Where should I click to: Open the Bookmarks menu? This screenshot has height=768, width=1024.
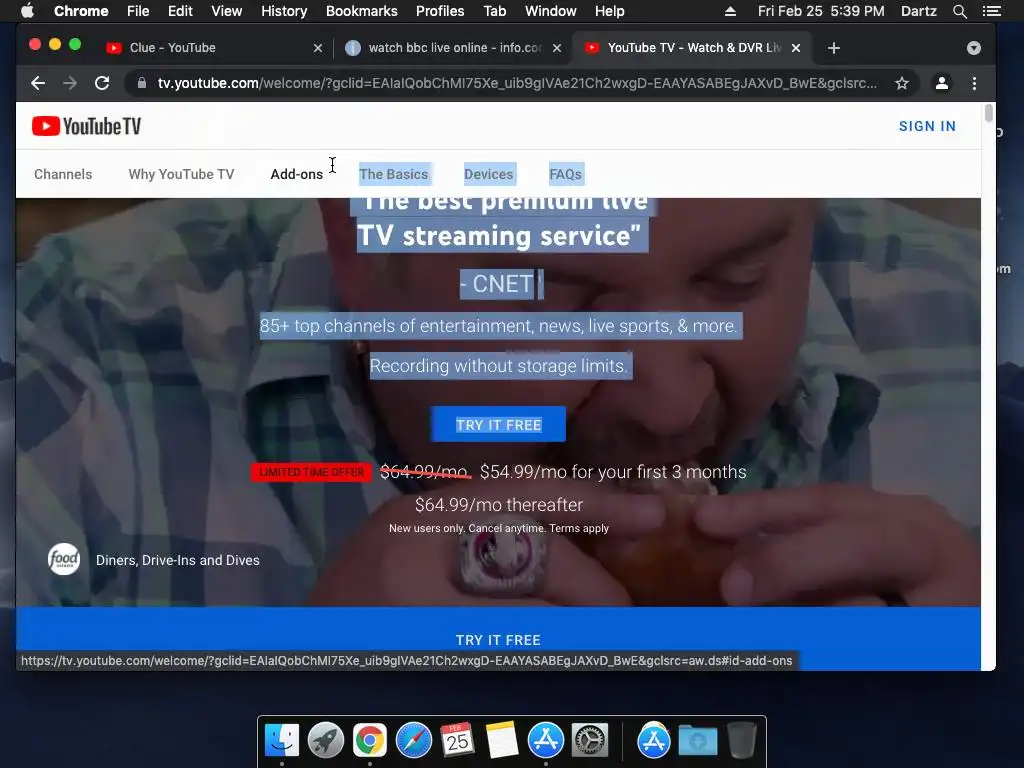tap(362, 11)
